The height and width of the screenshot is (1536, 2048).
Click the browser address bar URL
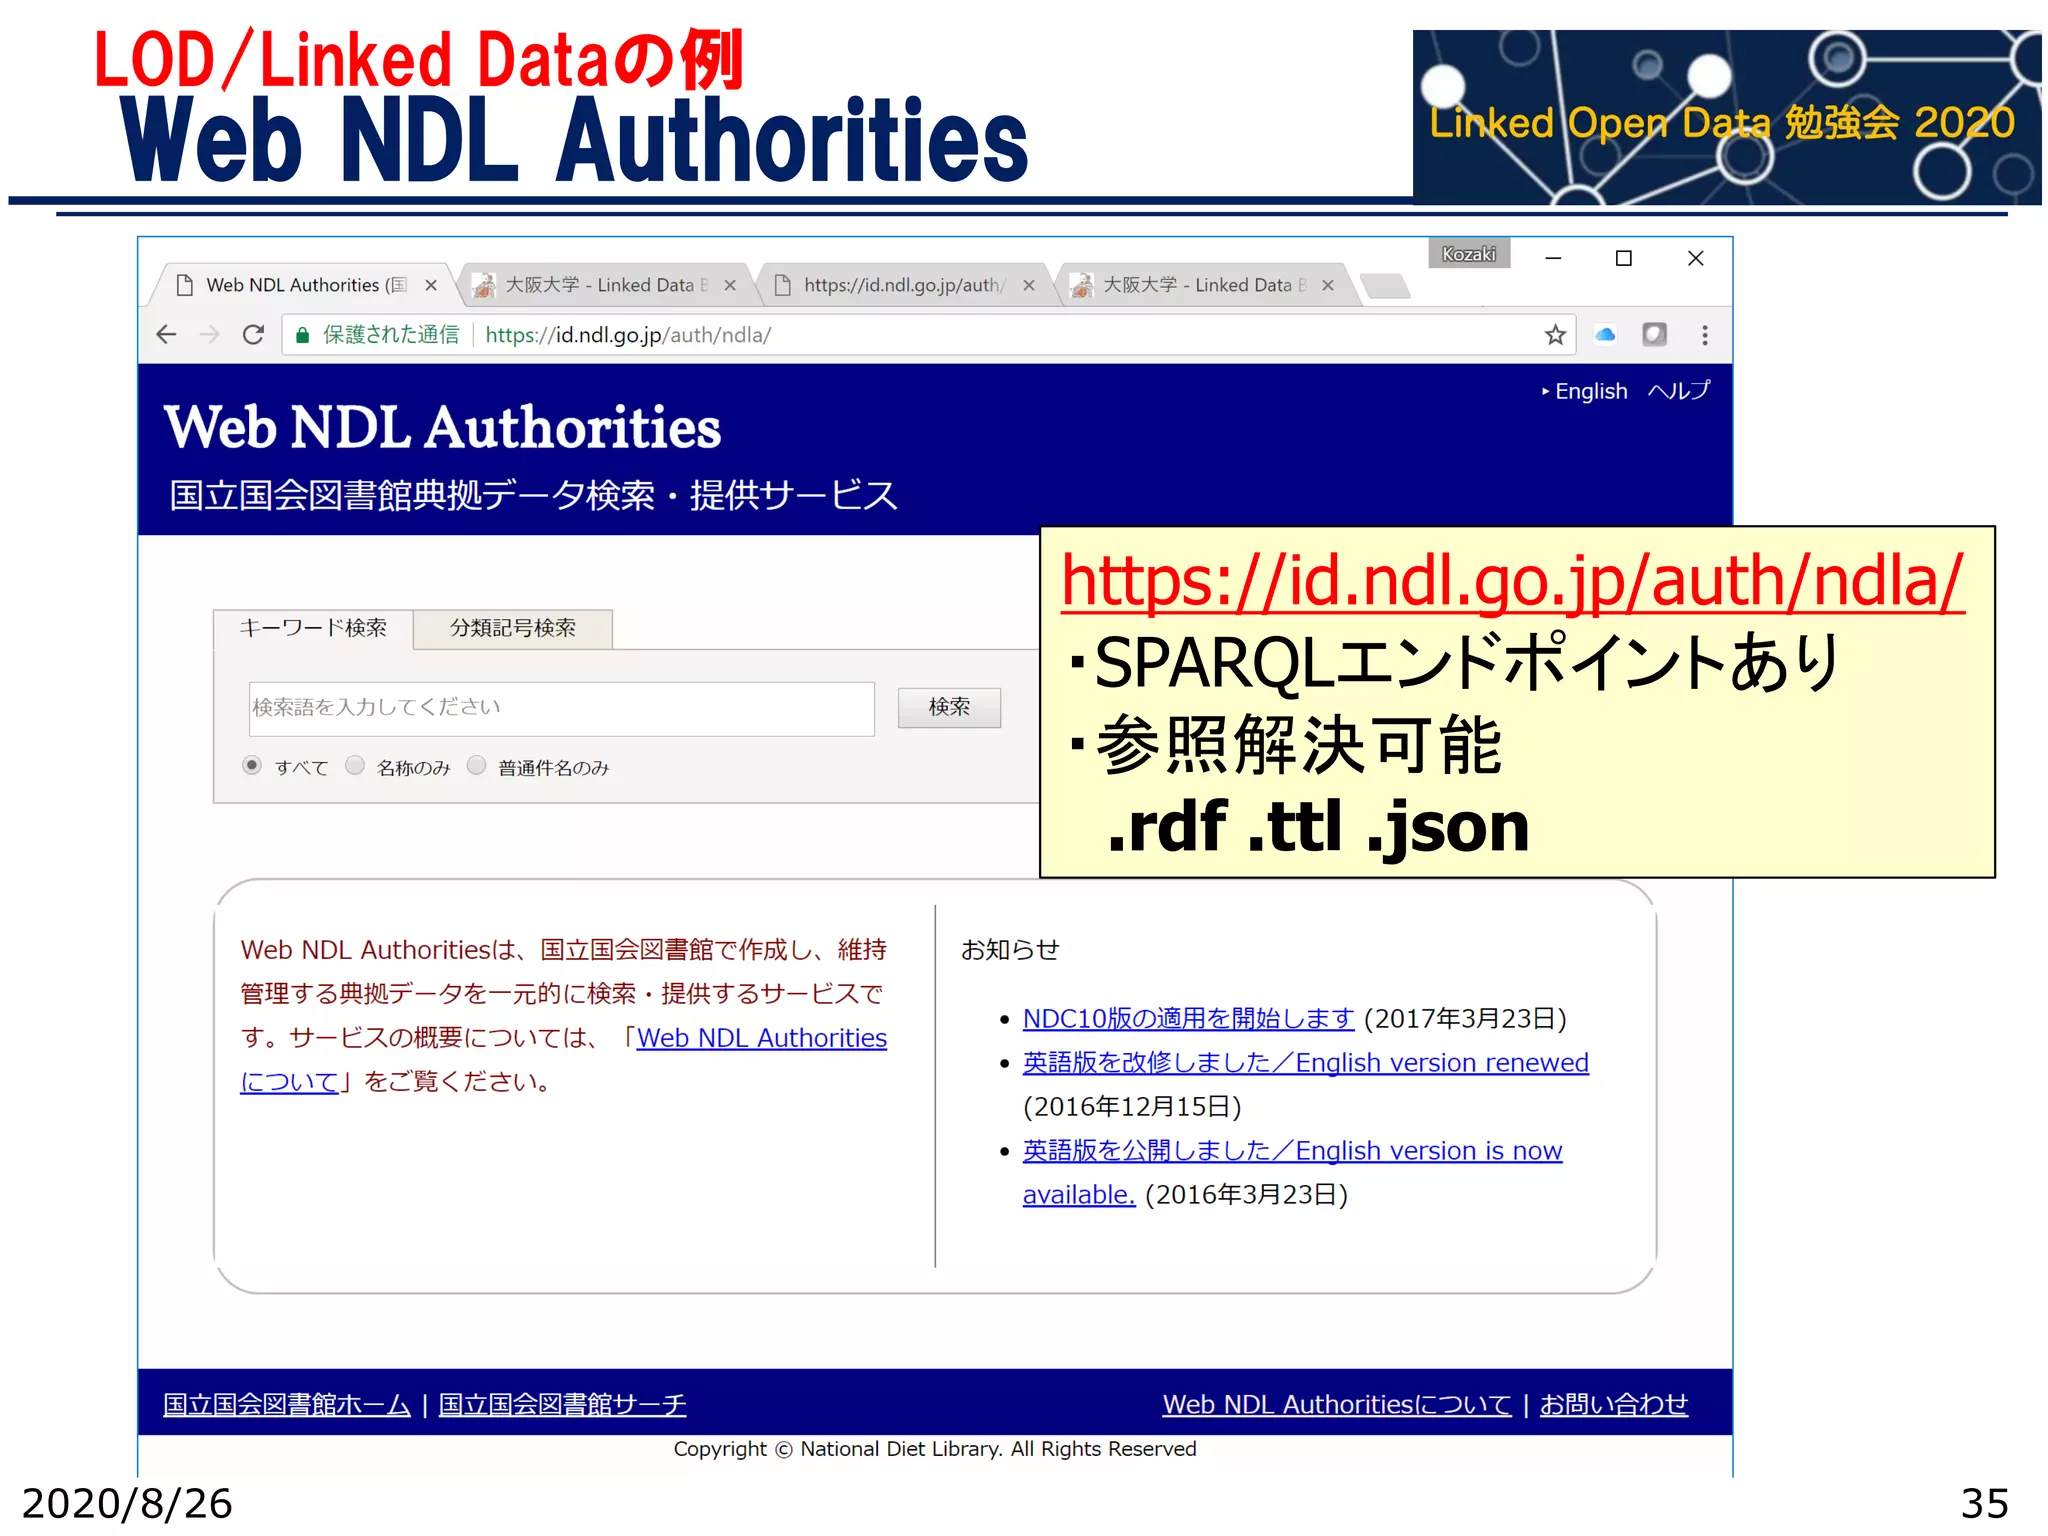(x=628, y=335)
